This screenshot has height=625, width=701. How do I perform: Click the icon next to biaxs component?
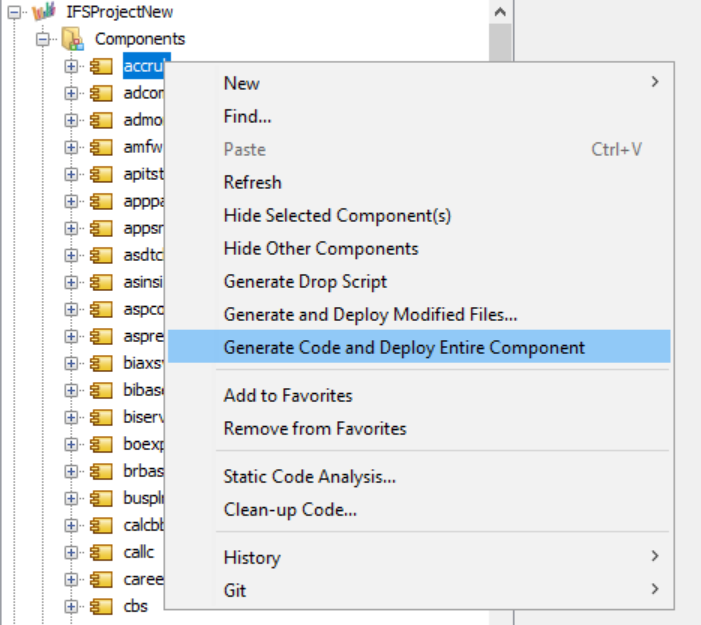[101, 363]
